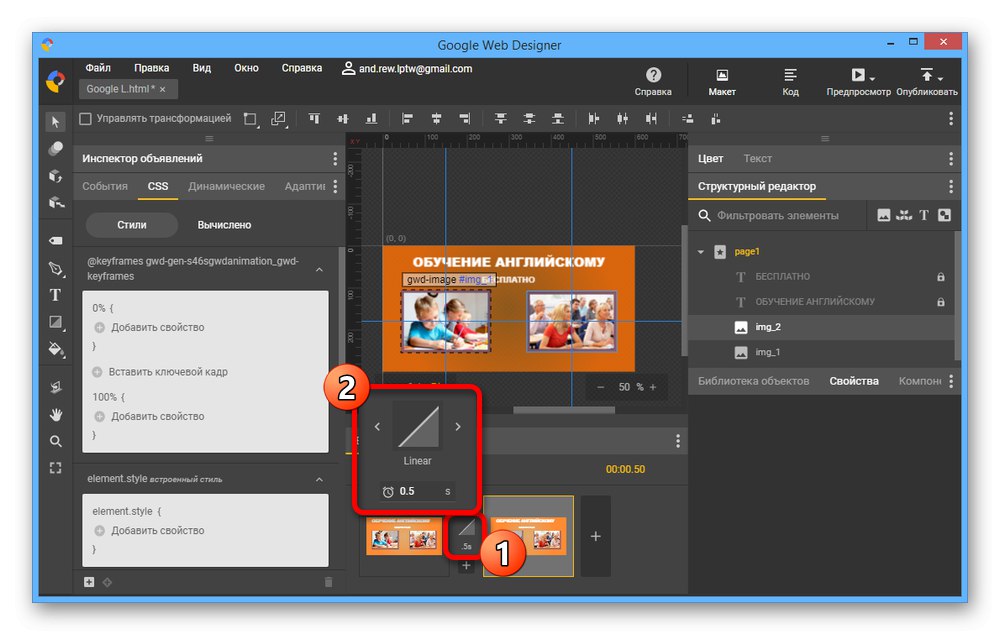Toggle lock on БЕСПЛАТНО layer
Screen dimensions: 1000x635
point(940,277)
